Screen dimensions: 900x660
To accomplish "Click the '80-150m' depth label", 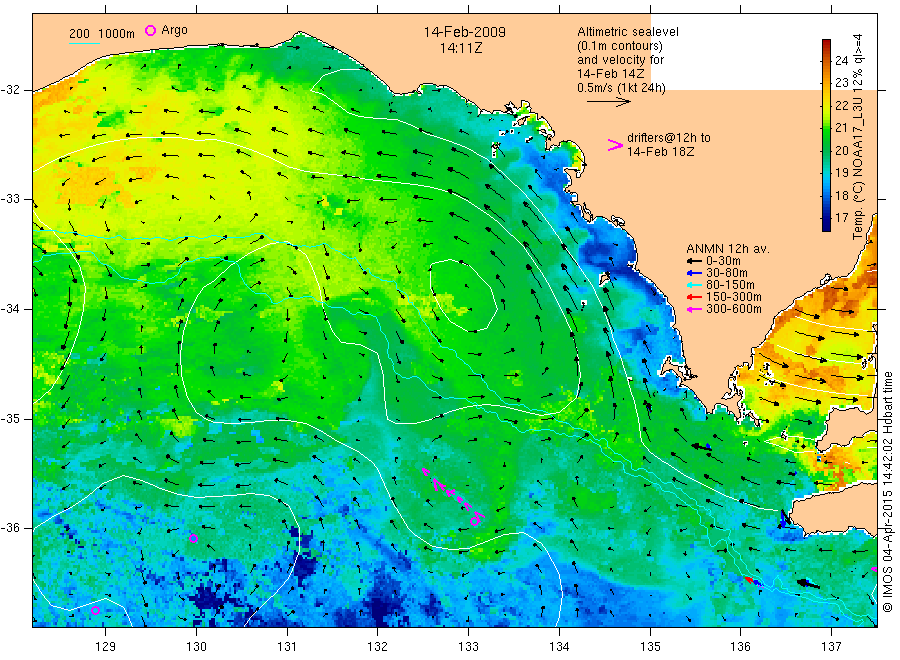I will tap(730, 285).
